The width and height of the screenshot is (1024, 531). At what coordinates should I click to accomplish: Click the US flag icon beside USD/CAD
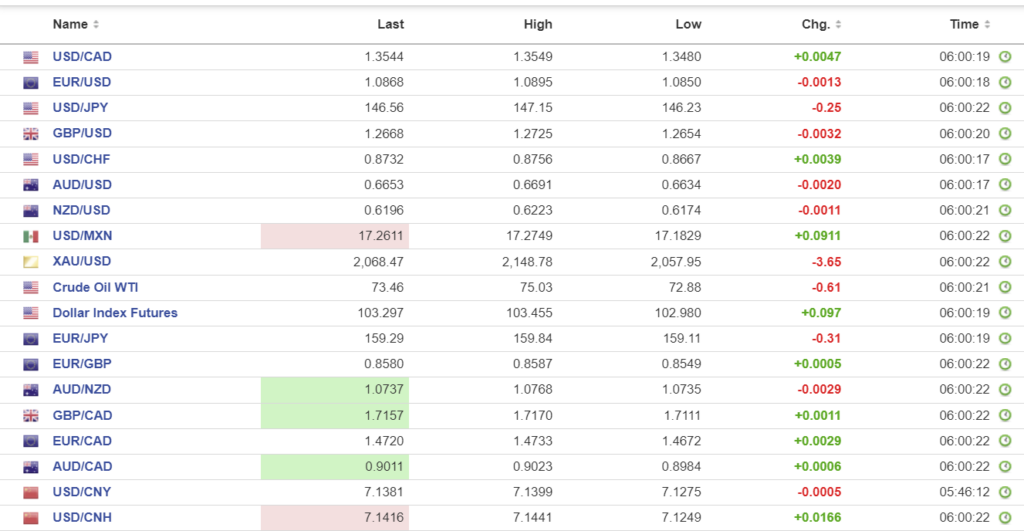click(x=31, y=57)
